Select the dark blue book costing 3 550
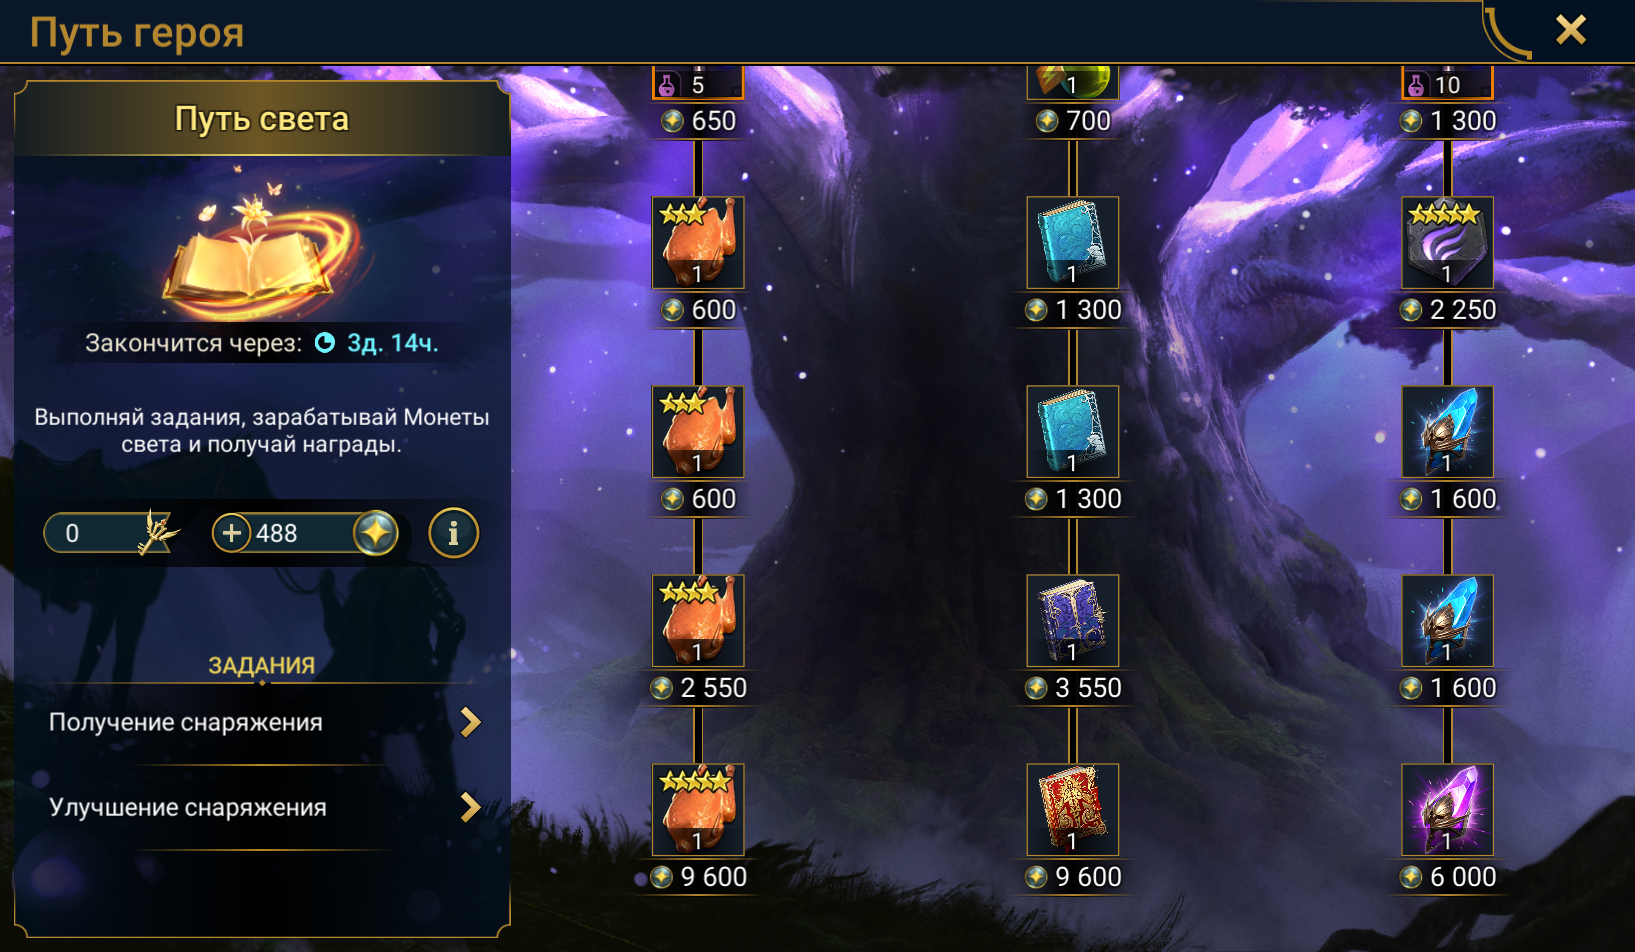 tap(1072, 621)
